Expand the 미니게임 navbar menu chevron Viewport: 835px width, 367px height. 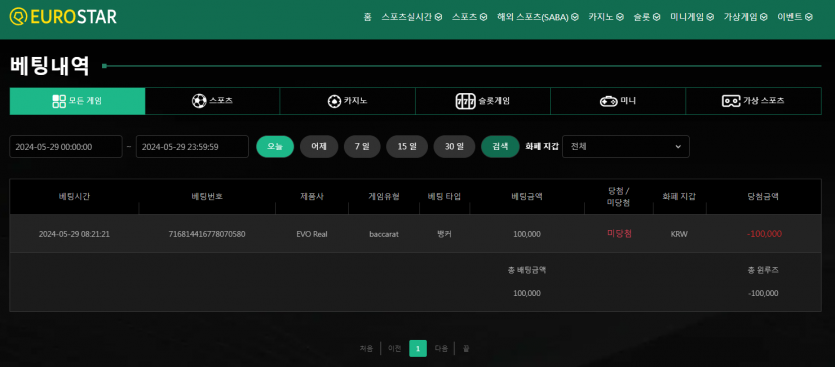click(x=710, y=17)
